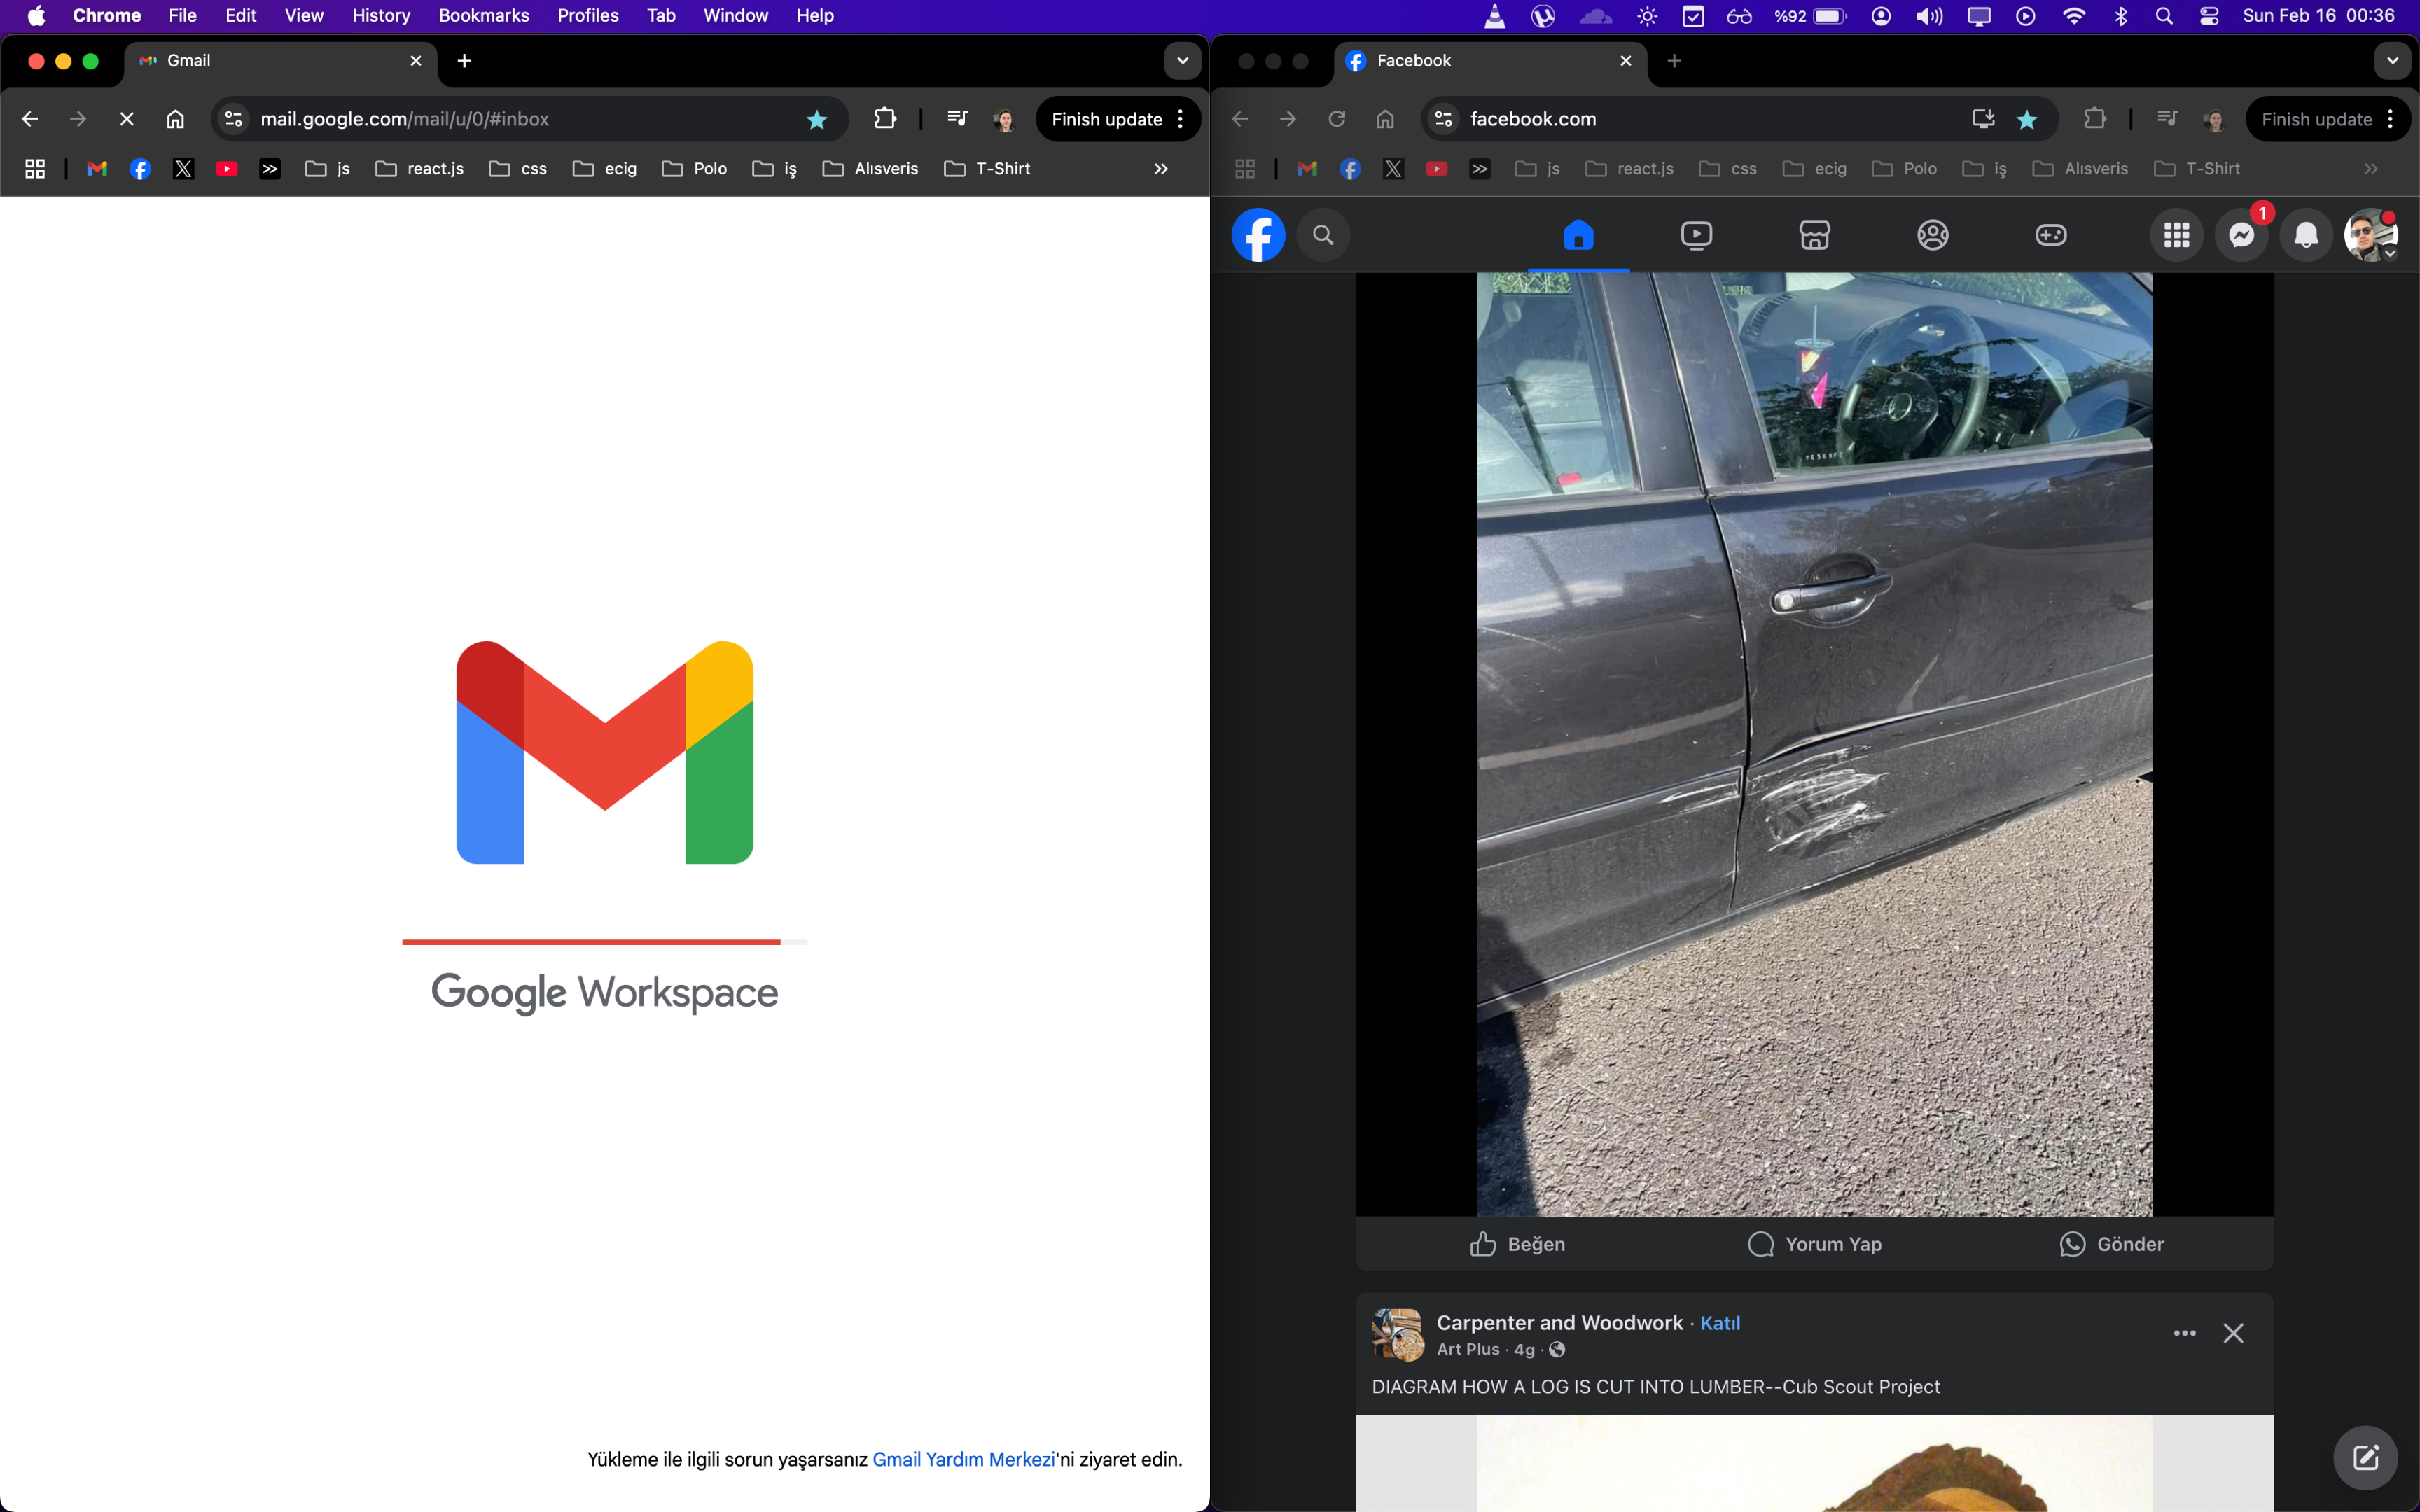Open Facebook Gaming icon

click(2050, 235)
